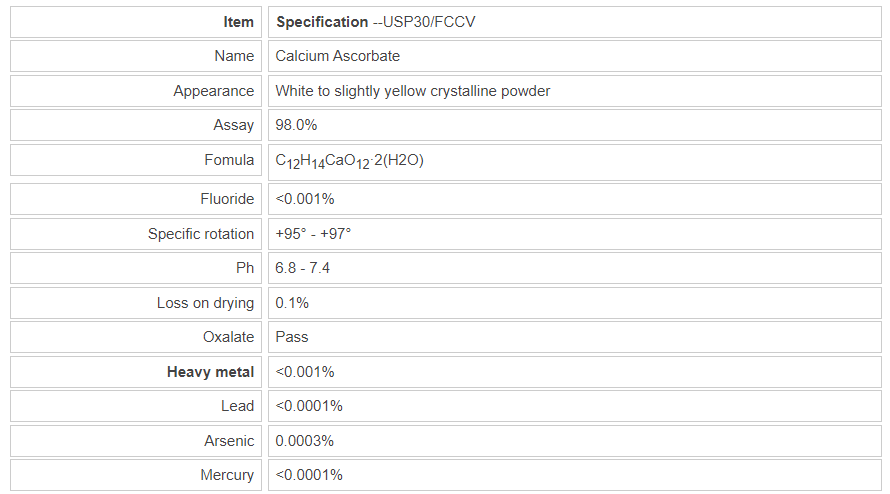Click the Ph value 6.8 - 7.4
890x494 pixels.
tap(302, 268)
